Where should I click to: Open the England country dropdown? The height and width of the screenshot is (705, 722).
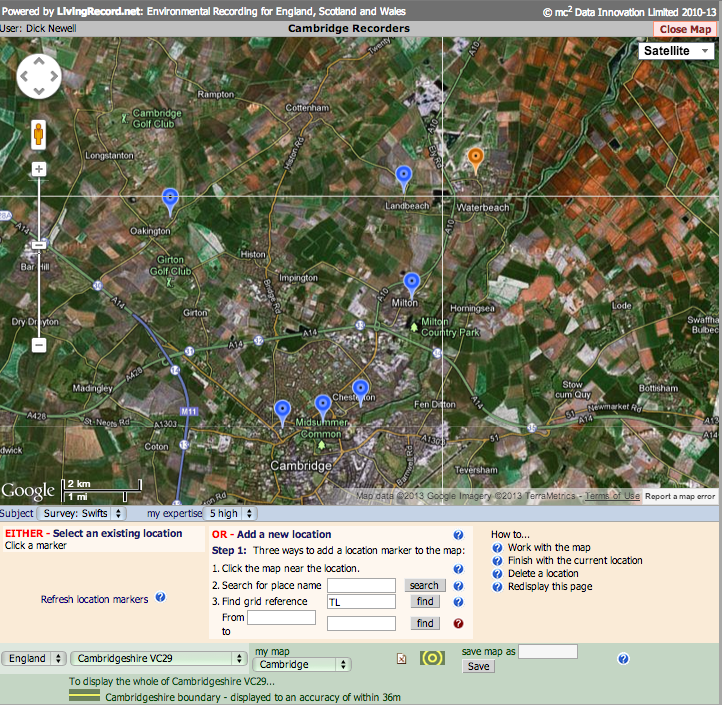point(34,658)
